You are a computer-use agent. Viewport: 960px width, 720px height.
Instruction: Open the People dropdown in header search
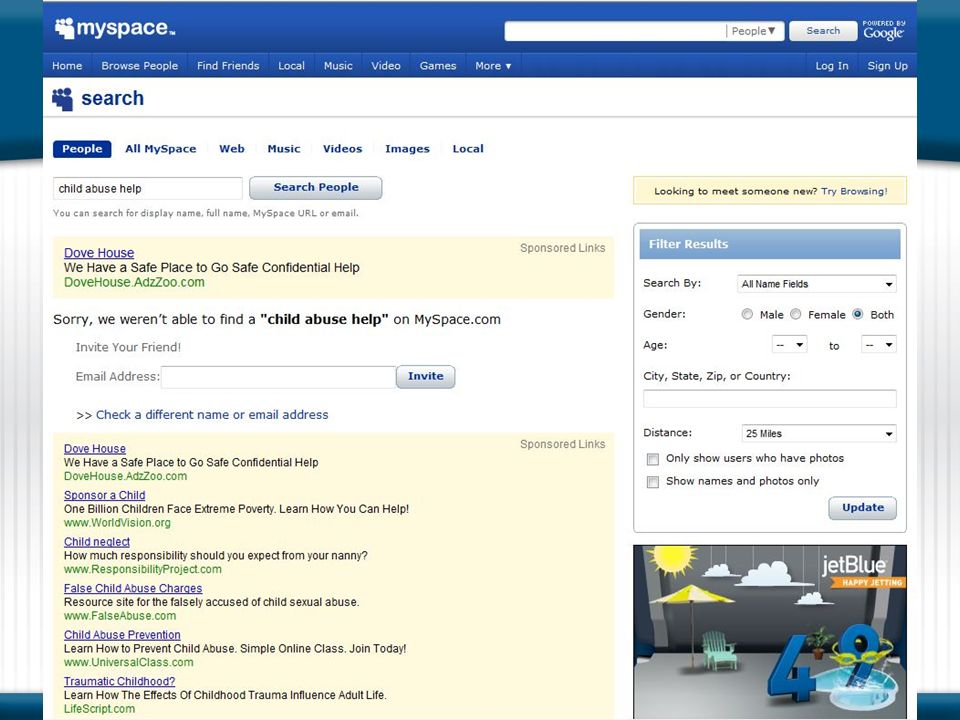tap(754, 31)
